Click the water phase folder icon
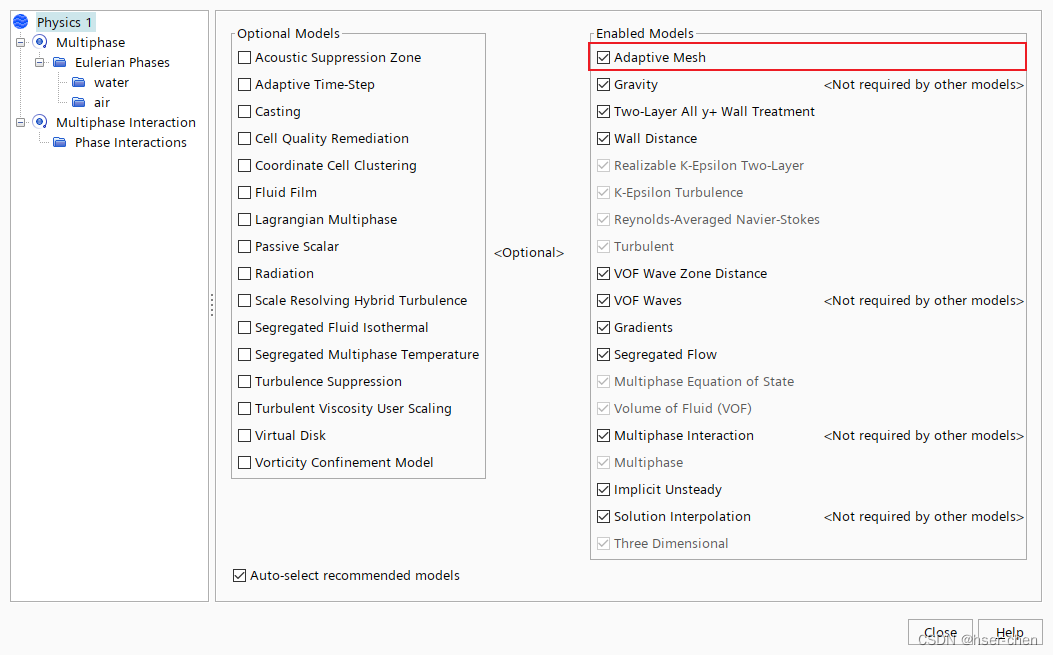1053x655 pixels. point(79,82)
